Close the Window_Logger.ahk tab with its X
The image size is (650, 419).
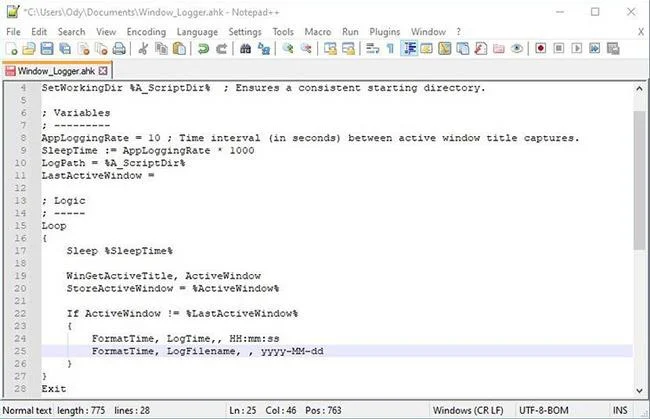(103, 71)
